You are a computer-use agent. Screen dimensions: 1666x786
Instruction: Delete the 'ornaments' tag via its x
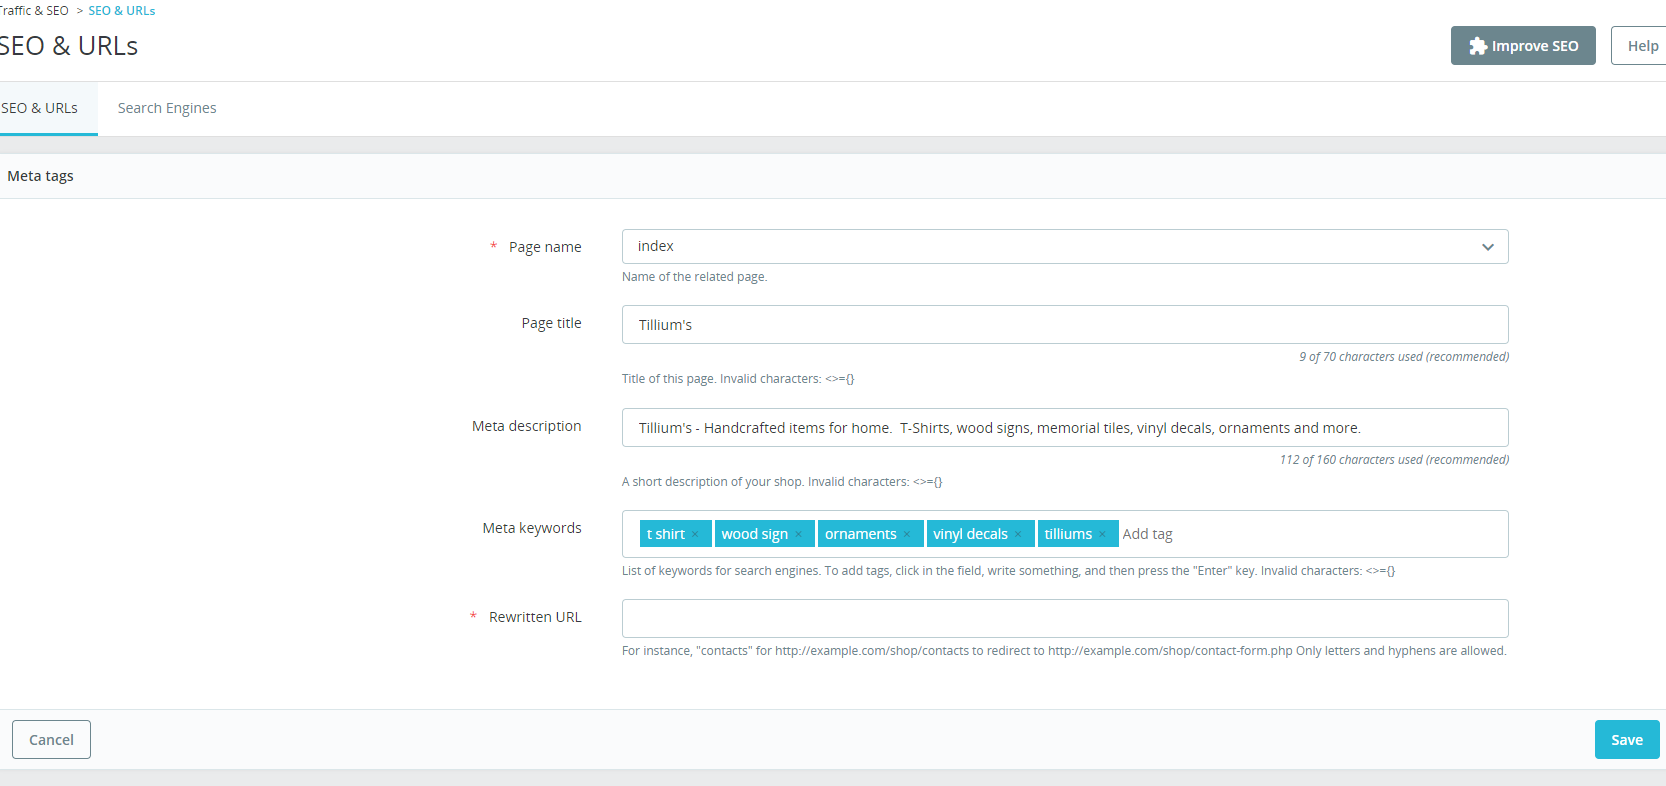click(x=907, y=534)
